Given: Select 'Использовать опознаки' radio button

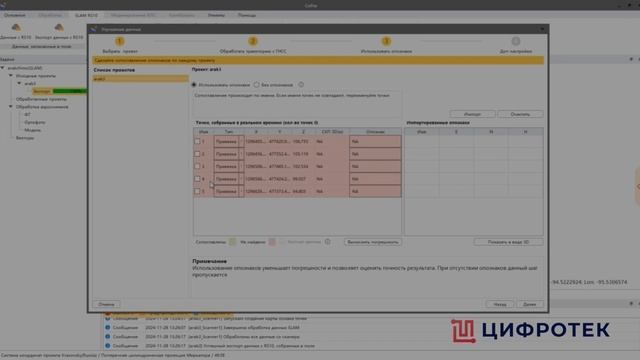Looking at the screenshot, I should [x=194, y=85].
